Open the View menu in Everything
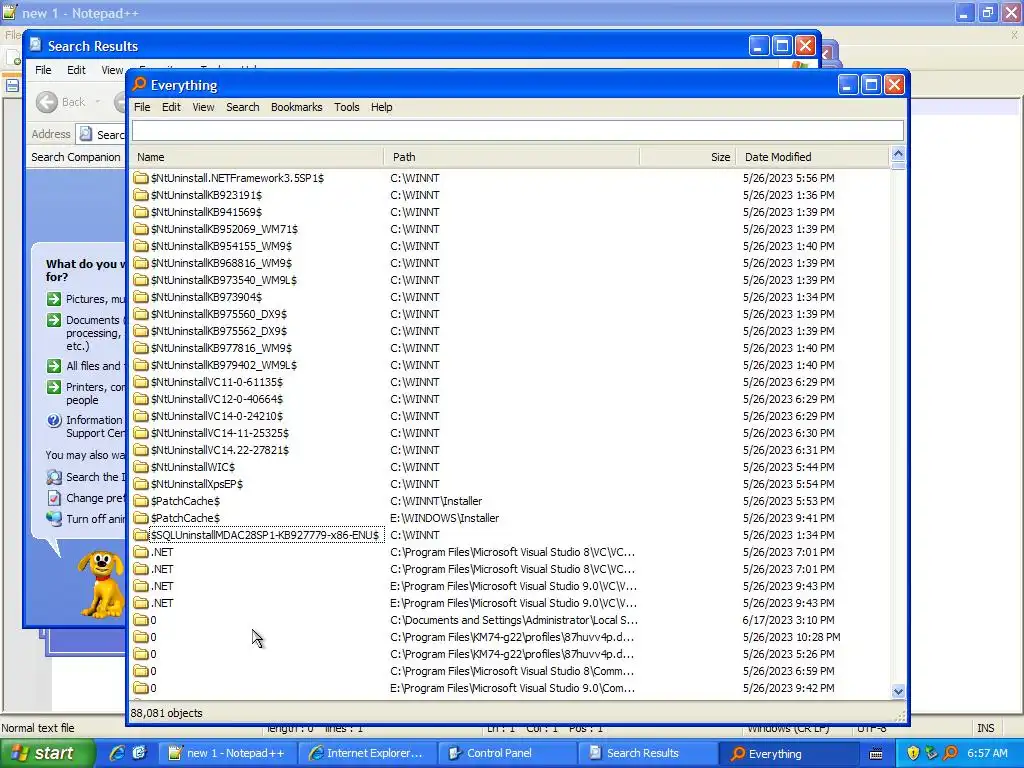The height and width of the screenshot is (768, 1024). coord(203,107)
